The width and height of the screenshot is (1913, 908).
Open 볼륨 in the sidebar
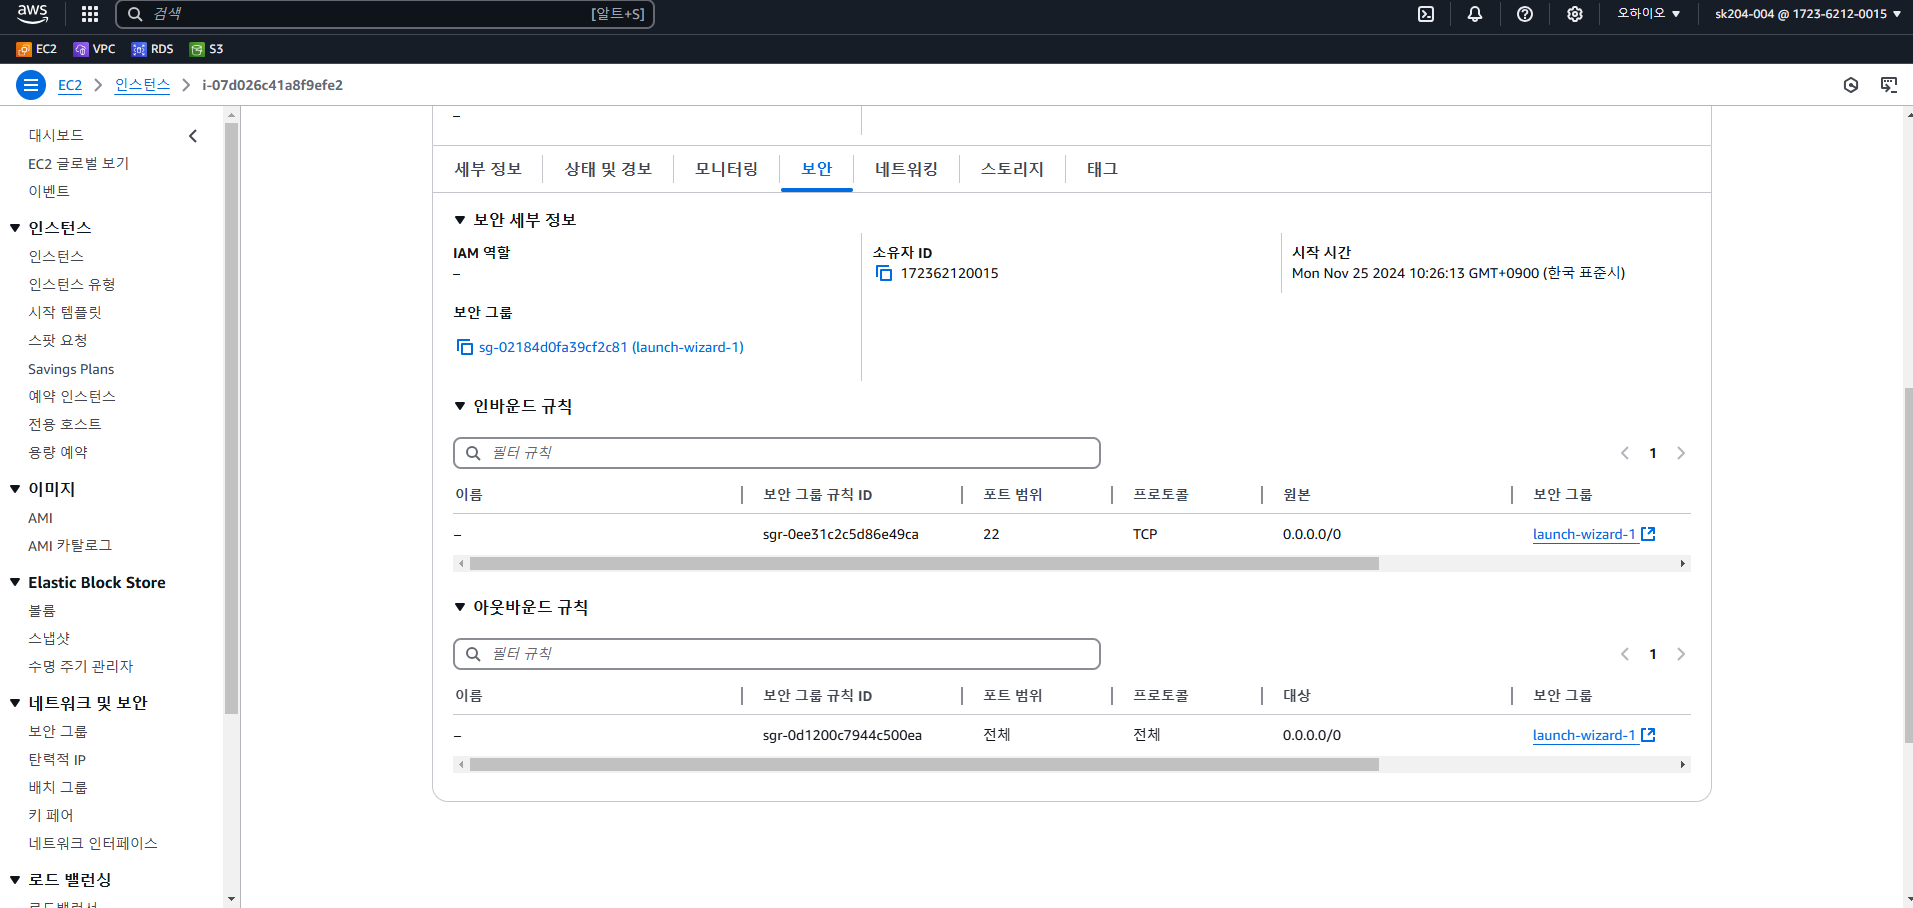[x=42, y=610]
